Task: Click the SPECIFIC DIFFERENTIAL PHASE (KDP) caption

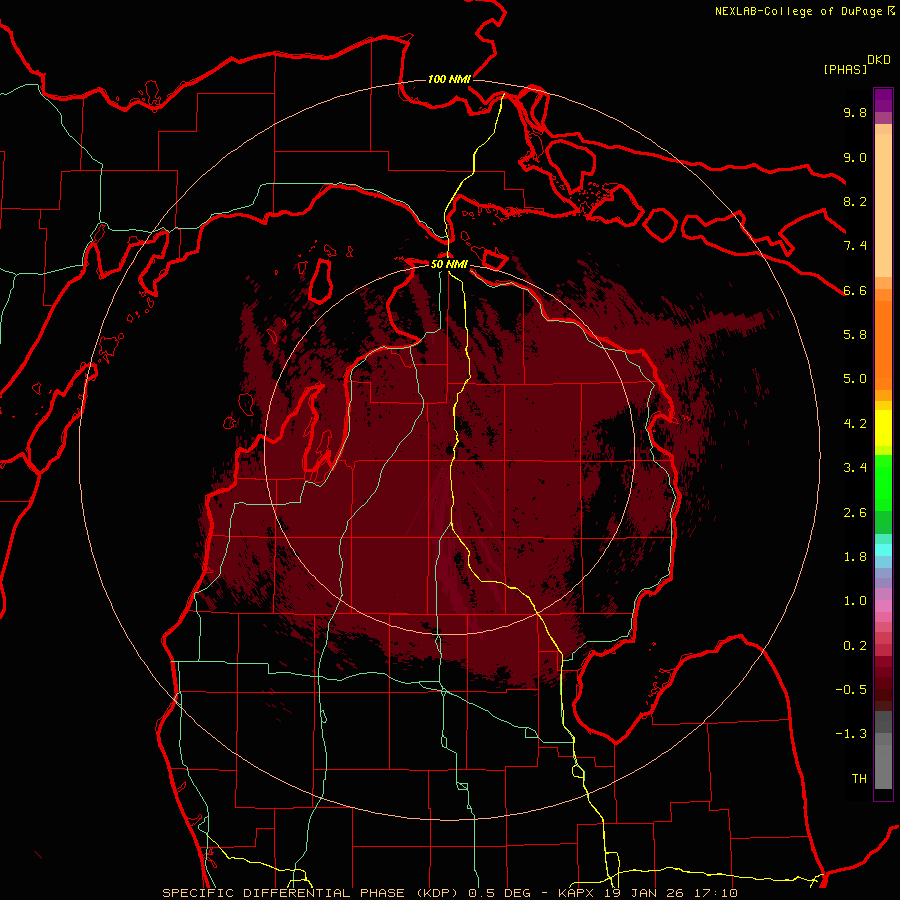Action: click(312, 893)
